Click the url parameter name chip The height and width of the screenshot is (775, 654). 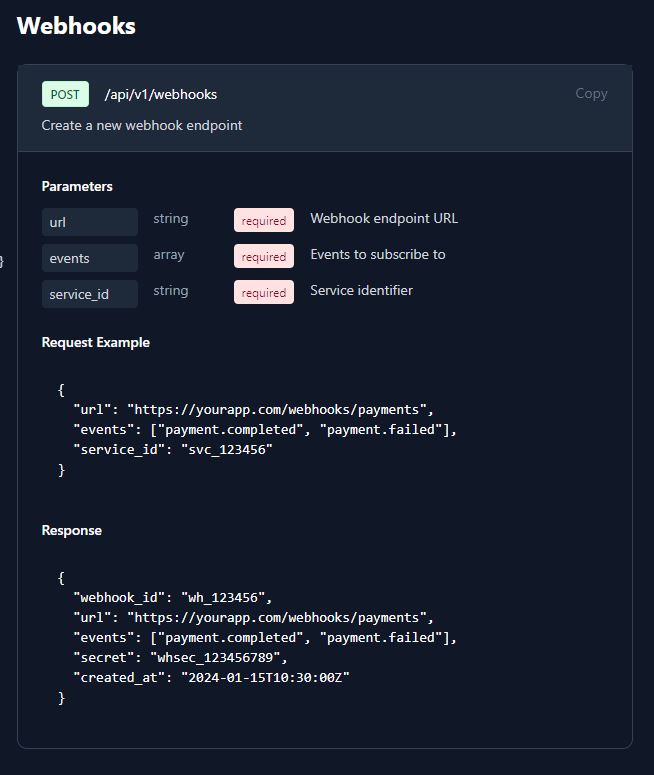tap(89, 222)
